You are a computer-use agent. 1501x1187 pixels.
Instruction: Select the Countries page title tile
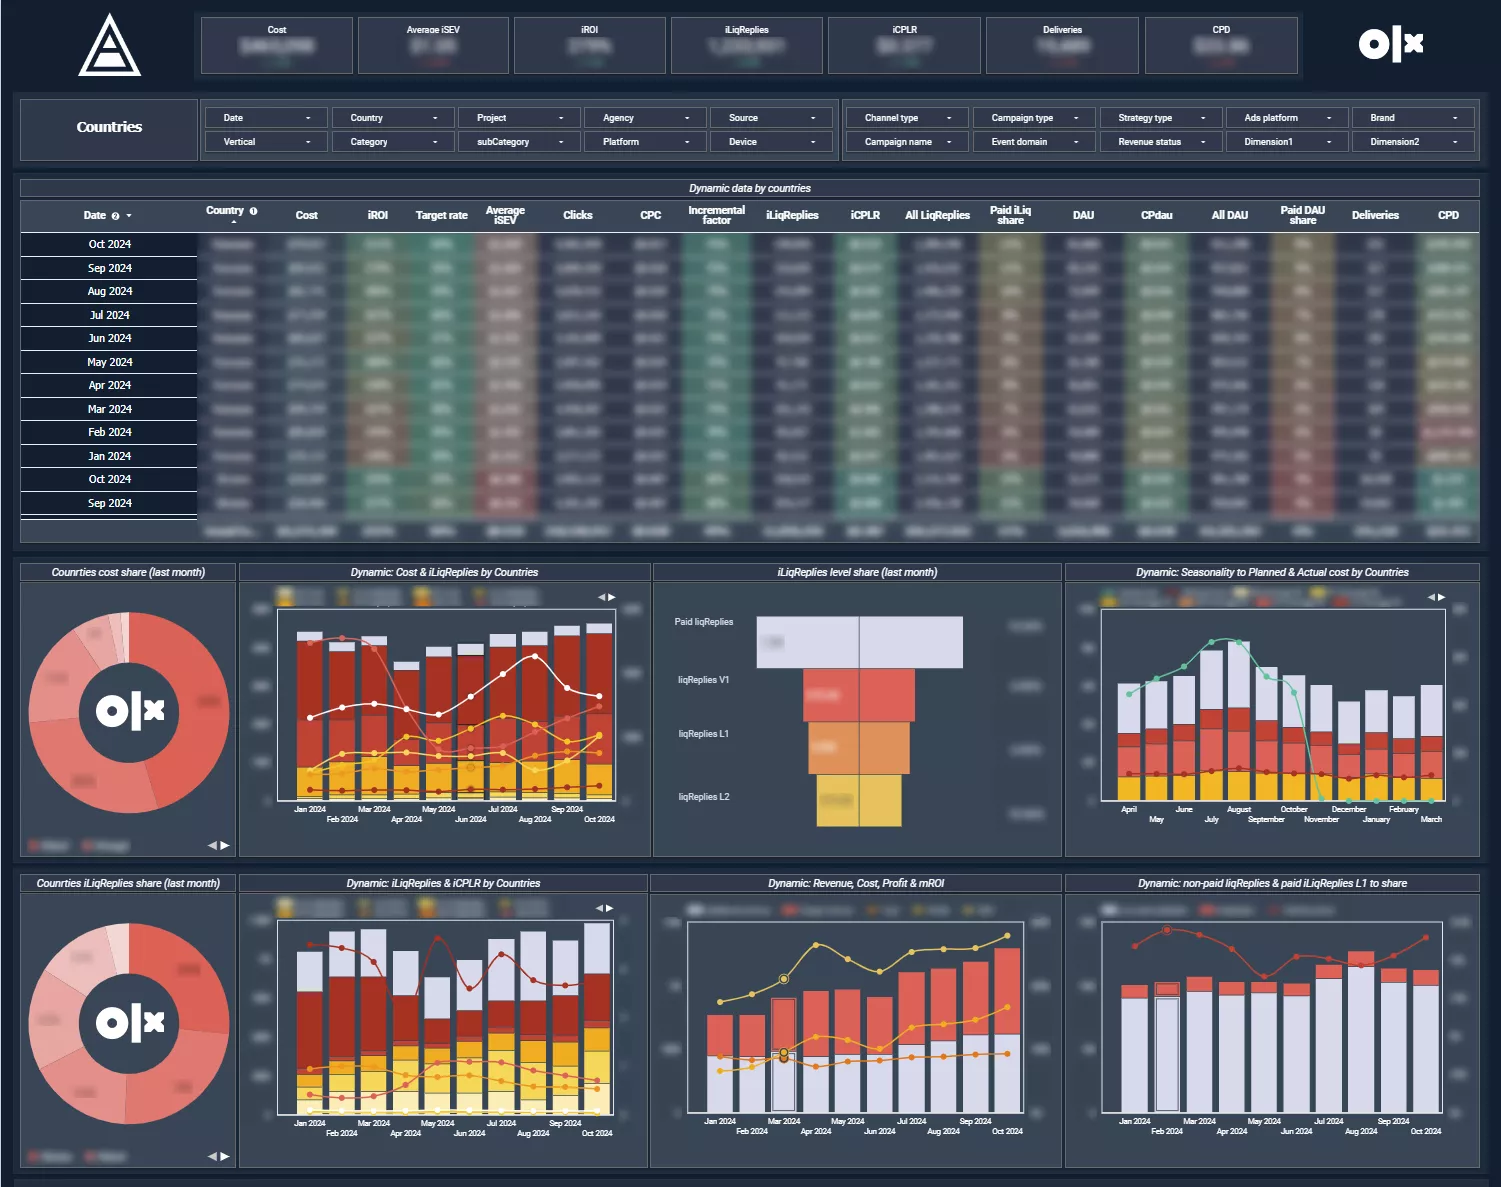109,128
